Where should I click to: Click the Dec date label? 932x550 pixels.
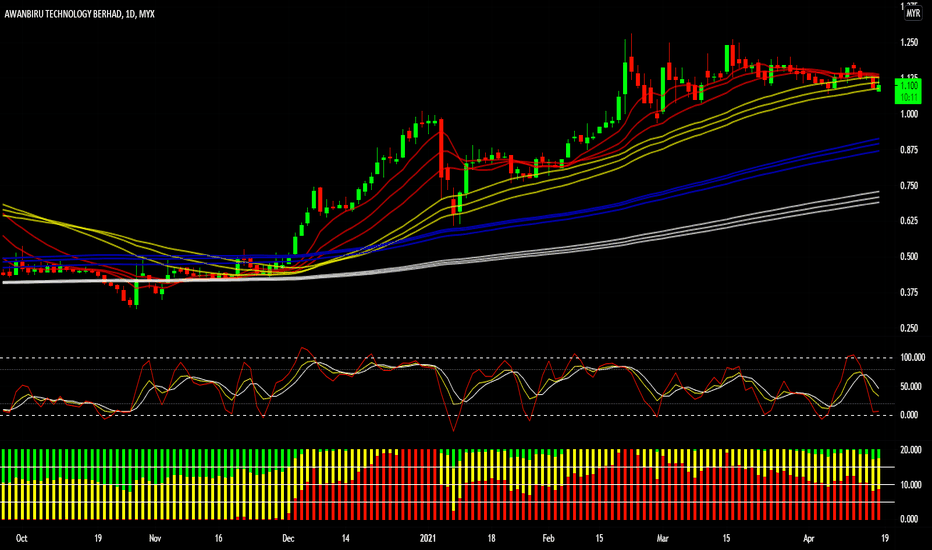(288, 539)
